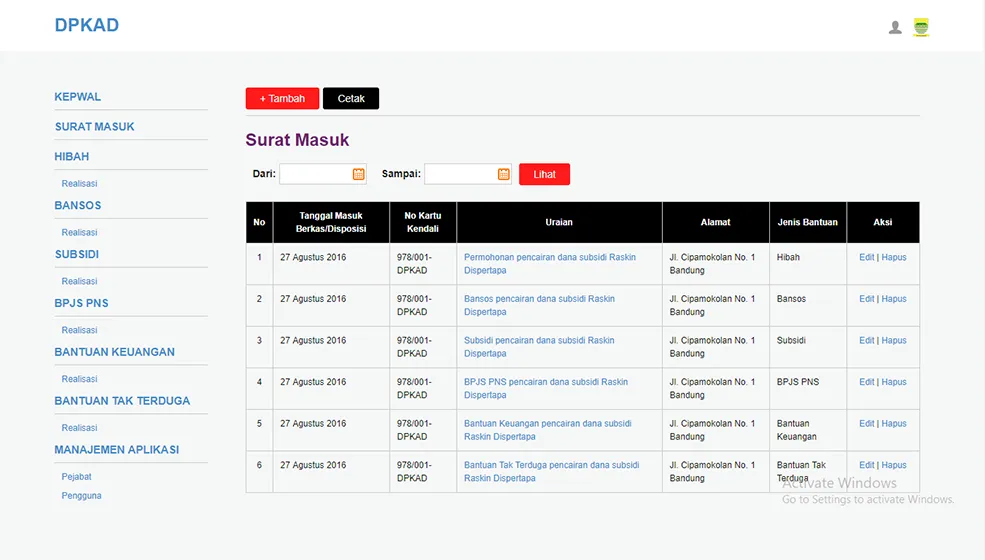Open Realisasi under BANTUAN KEUANGAN
This screenshot has width=985, height=560.
79,379
